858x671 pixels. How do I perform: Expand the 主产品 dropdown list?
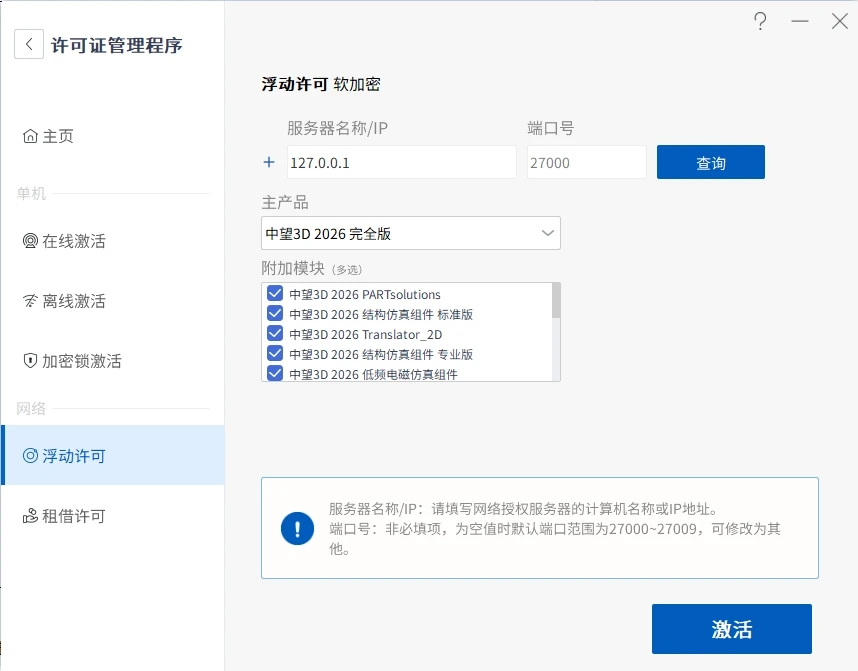point(411,233)
